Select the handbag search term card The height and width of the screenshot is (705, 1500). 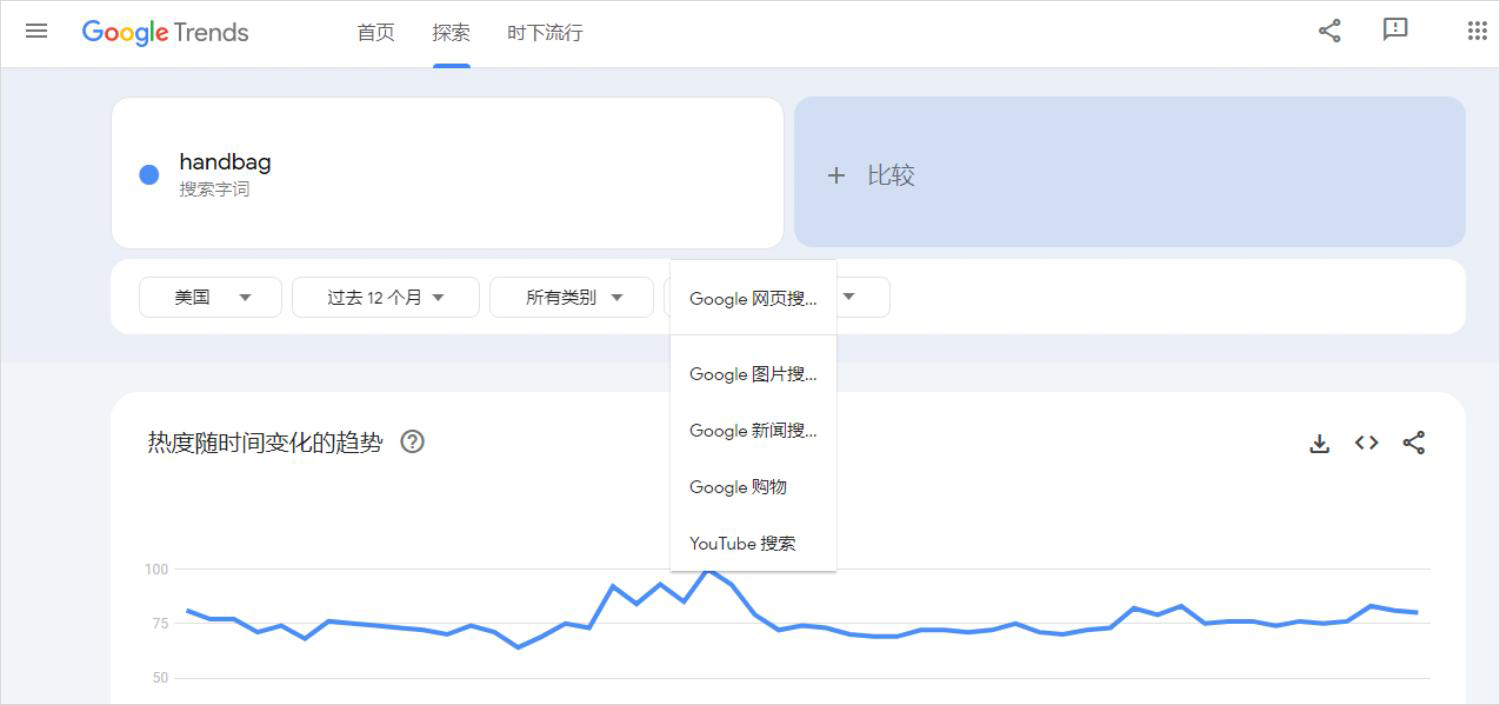445,172
